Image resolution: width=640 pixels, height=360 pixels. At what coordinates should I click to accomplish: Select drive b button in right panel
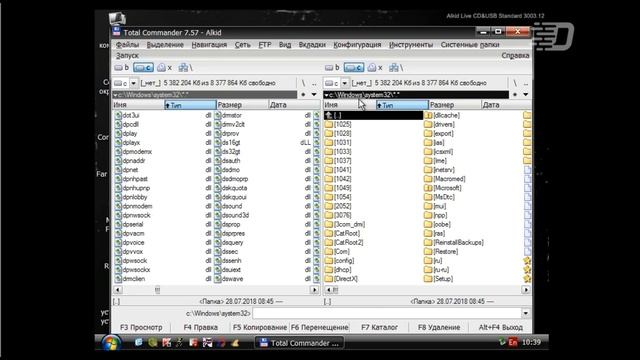coord(332,68)
